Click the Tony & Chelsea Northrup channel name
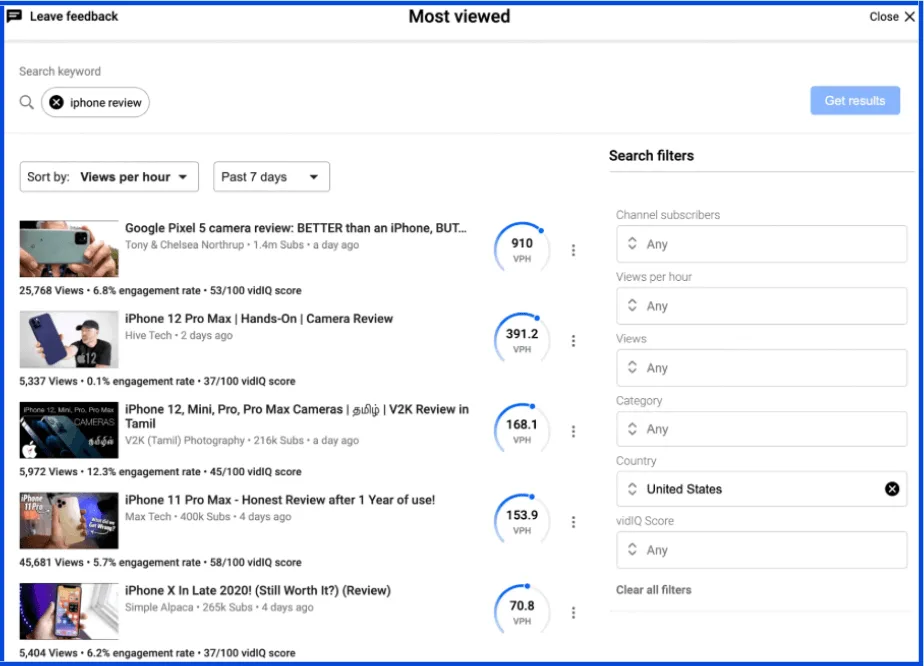Image resolution: width=924 pixels, height=666 pixels. click(x=184, y=245)
